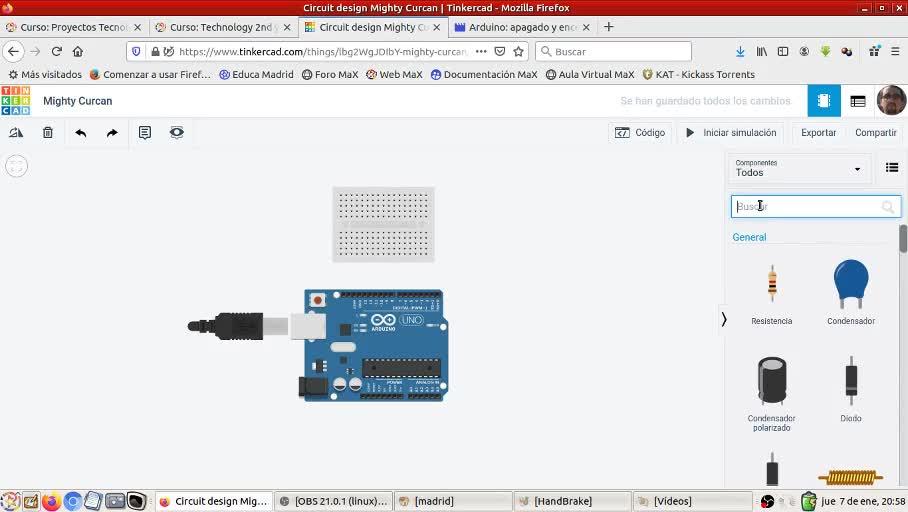Rotate the selected component
Image resolution: width=908 pixels, height=512 pixels.
[16, 133]
